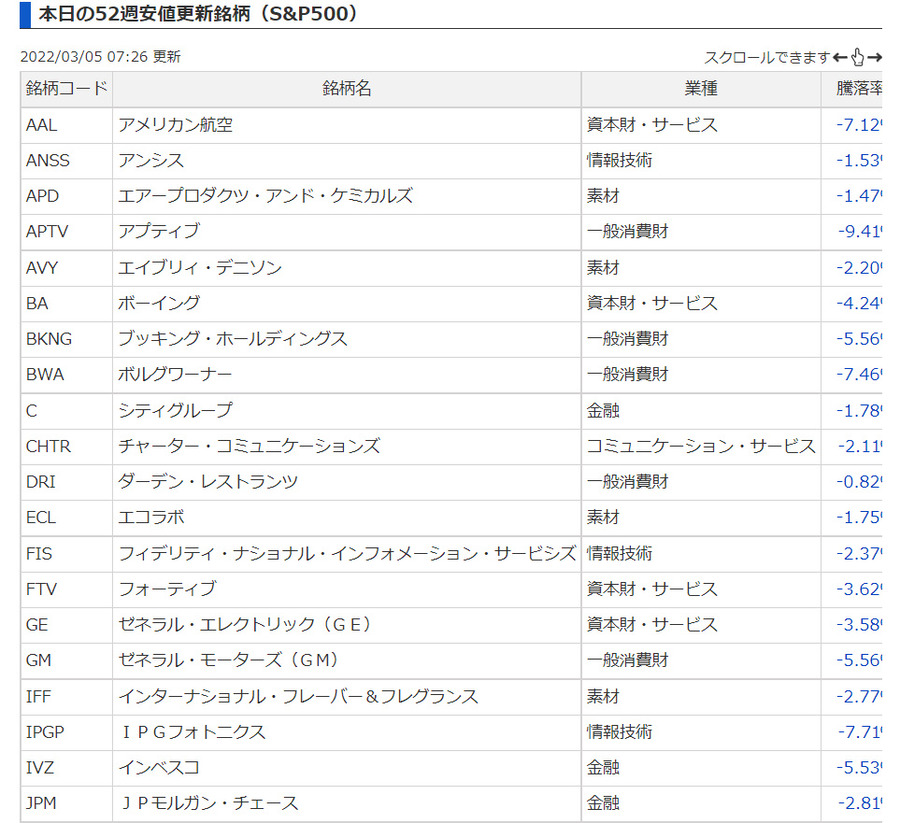The width and height of the screenshot is (900, 823).
Task: Click the アプティブ stock name
Action: 159,232
